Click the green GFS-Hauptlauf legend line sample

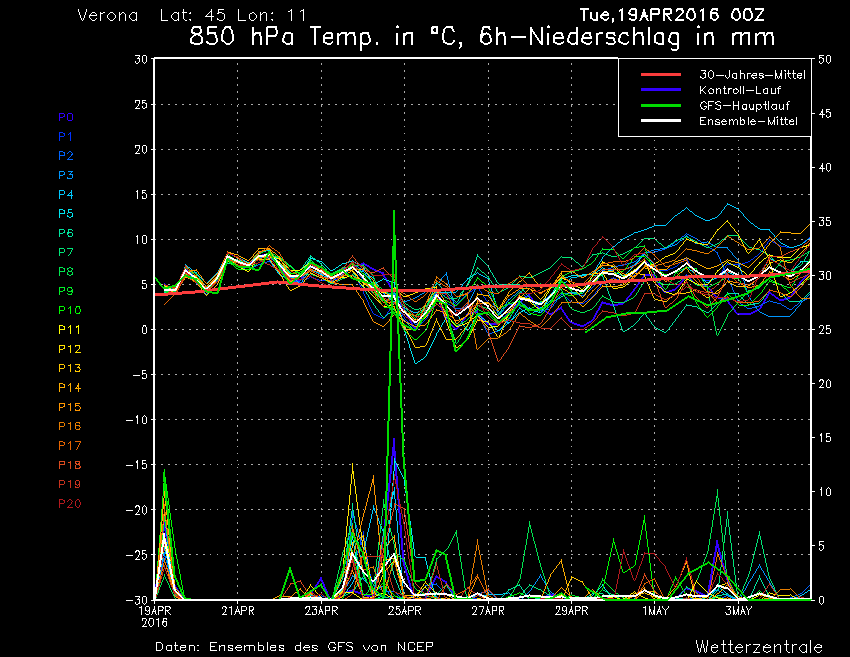coord(661,106)
